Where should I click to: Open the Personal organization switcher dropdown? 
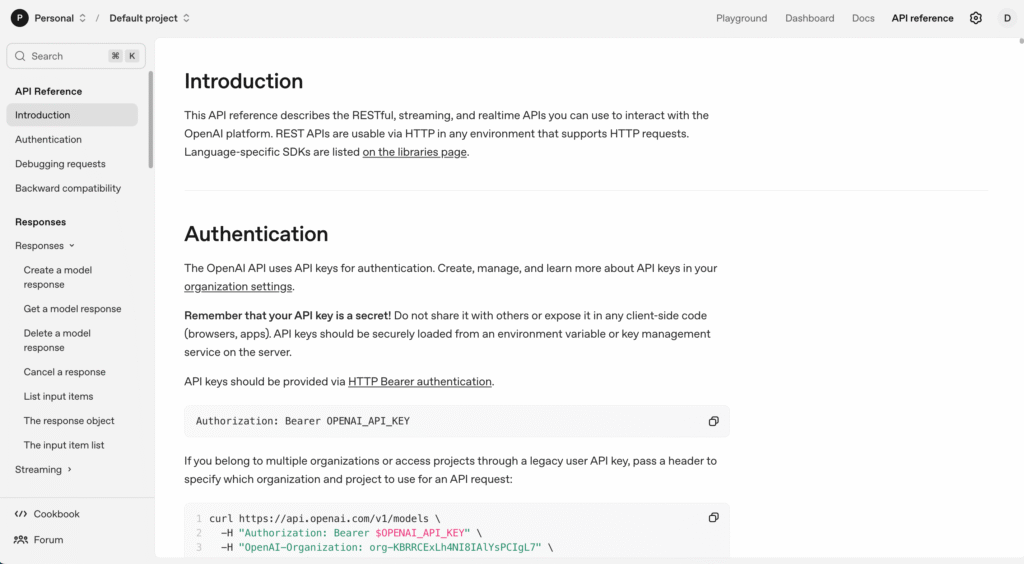click(x=82, y=18)
